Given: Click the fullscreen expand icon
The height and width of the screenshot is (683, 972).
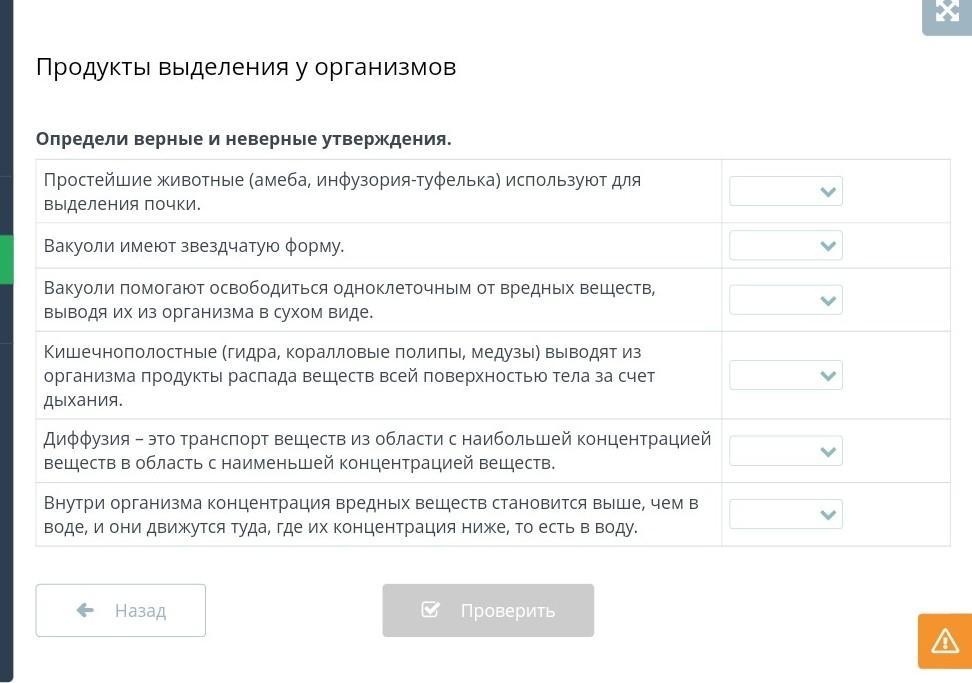Looking at the screenshot, I should (946, 12).
